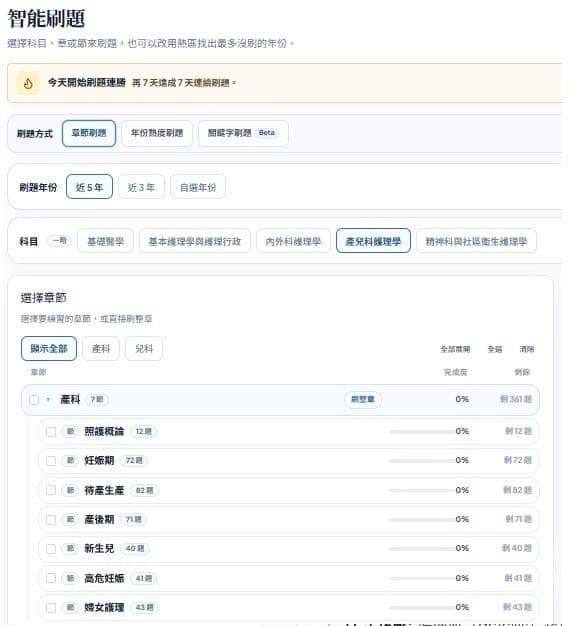Click the 節 badge next to 婦女護理
The height and width of the screenshot is (626, 570).
click(x=70, y=607)
